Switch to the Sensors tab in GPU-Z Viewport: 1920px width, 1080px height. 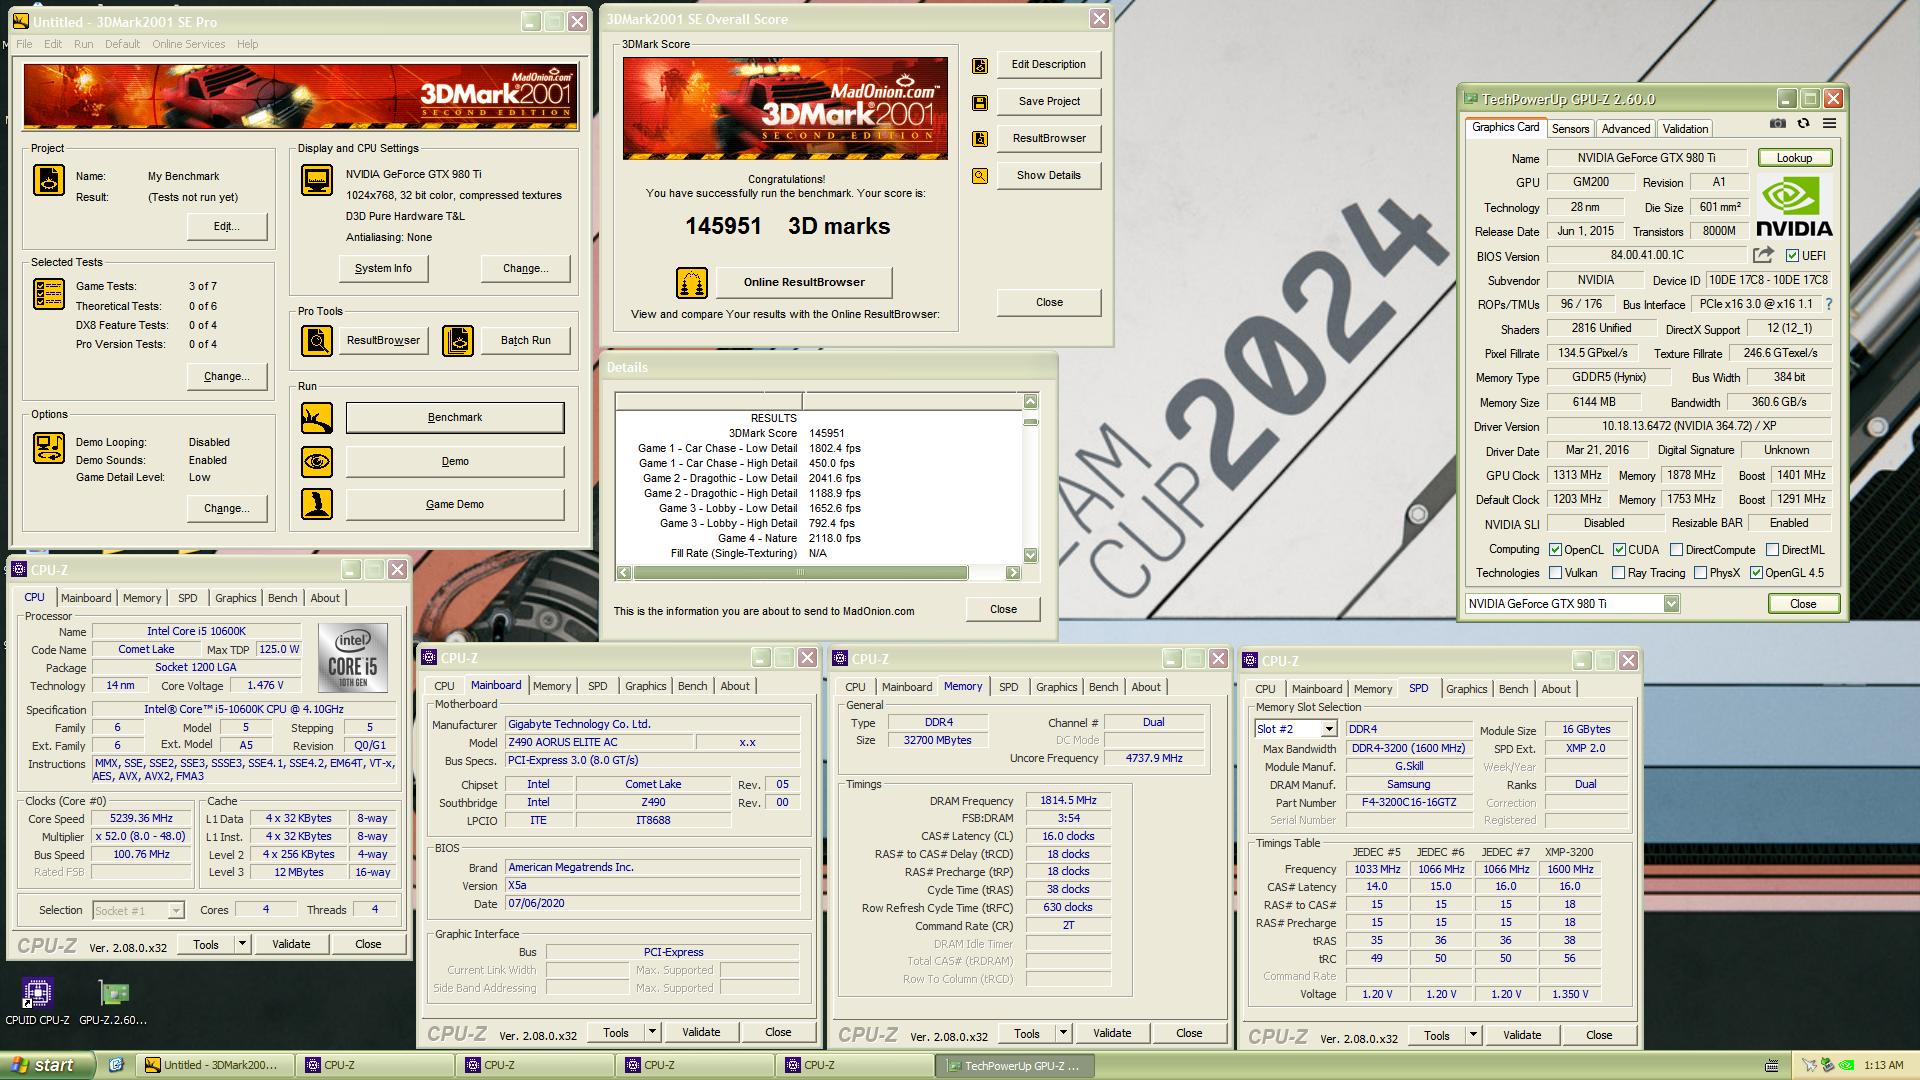pos(1570,129)
